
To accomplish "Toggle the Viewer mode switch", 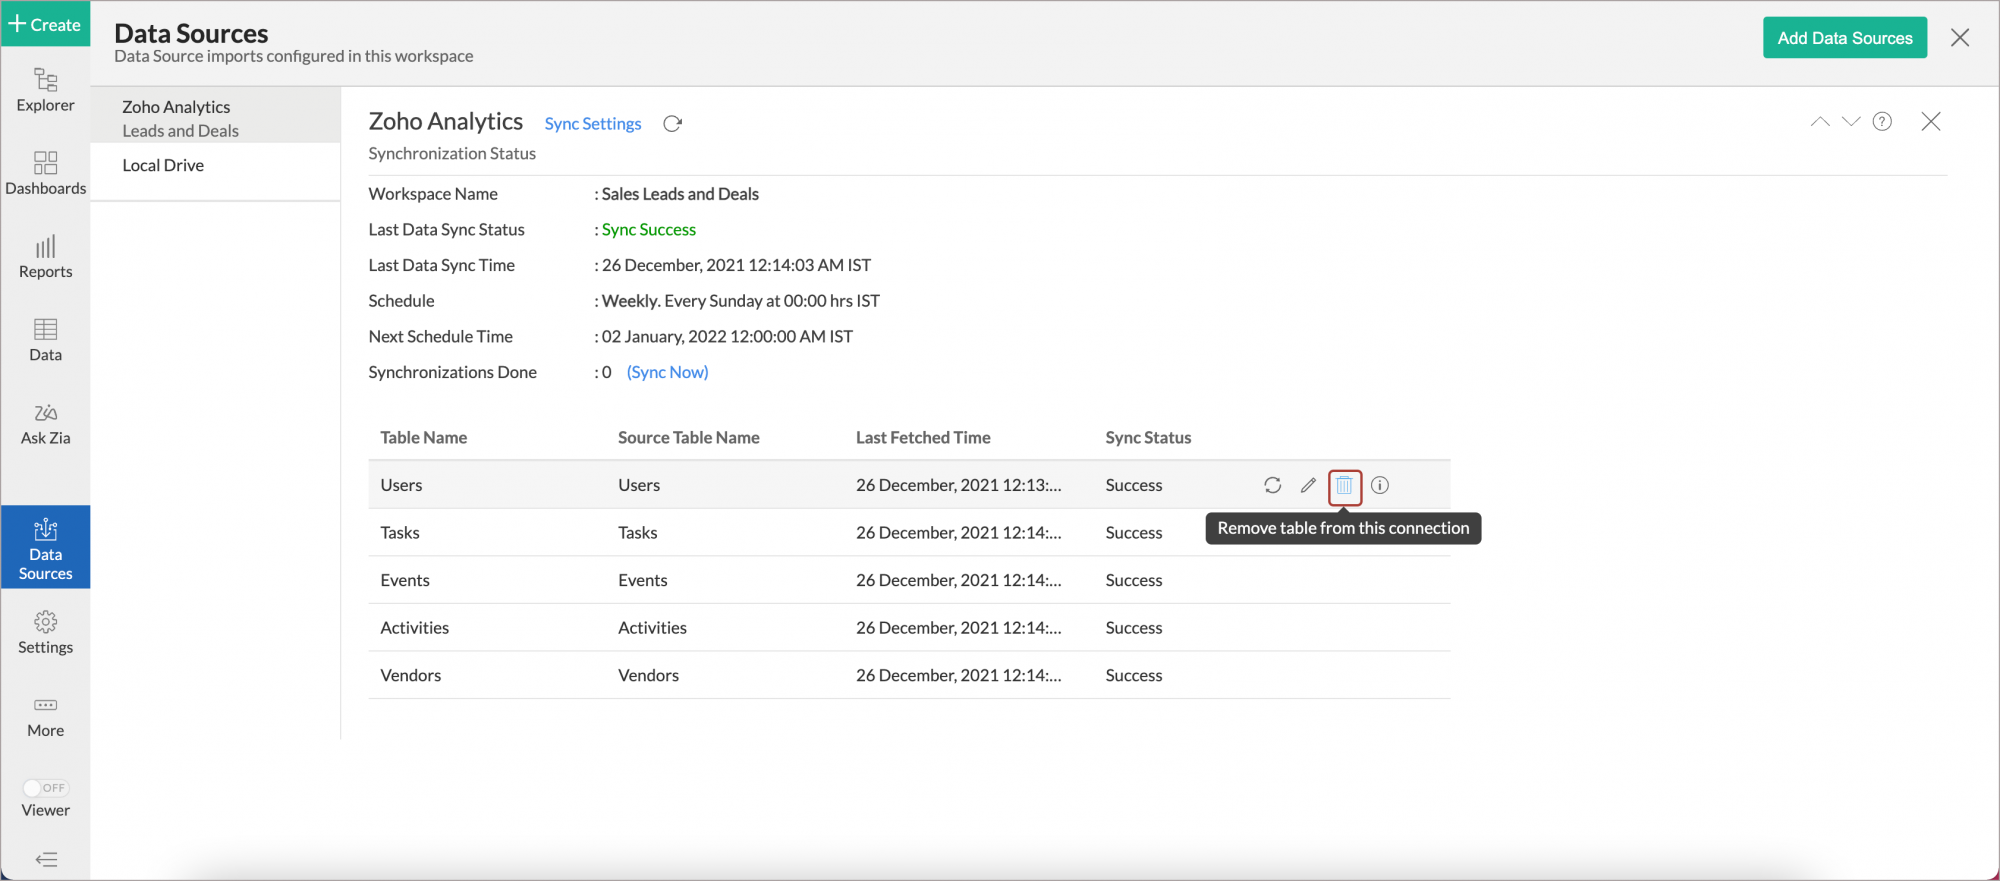I will (x=45, y=788).
